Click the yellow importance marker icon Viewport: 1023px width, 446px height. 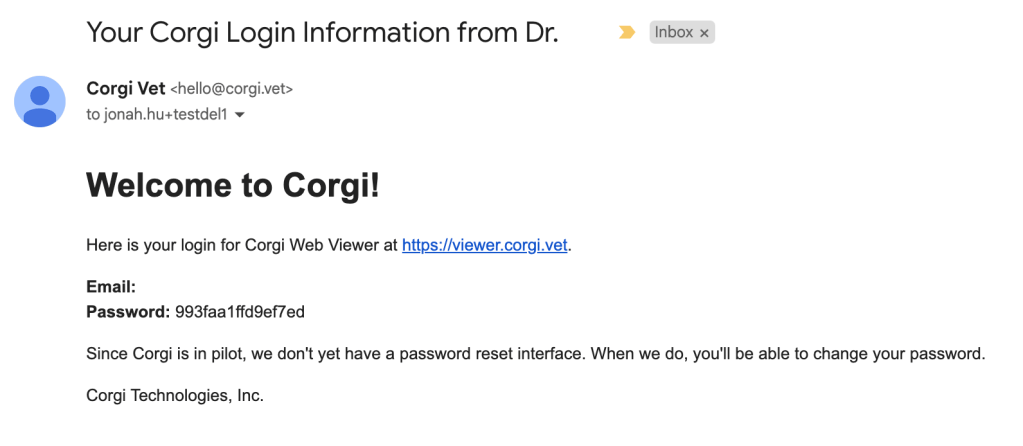click(627, 33)
